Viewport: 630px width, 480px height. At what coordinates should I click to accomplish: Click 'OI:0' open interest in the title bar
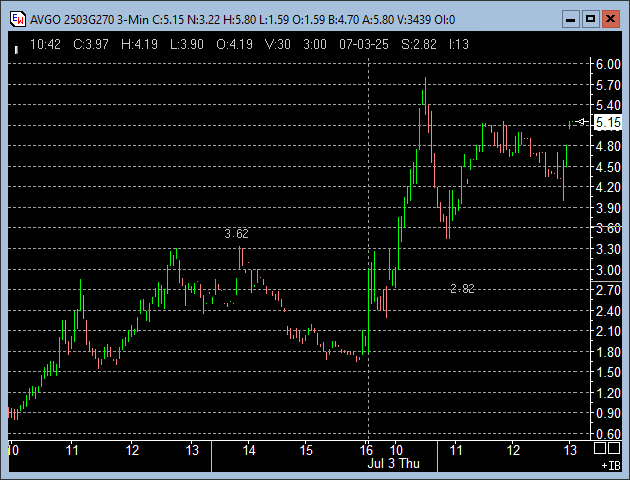(445, 20)
